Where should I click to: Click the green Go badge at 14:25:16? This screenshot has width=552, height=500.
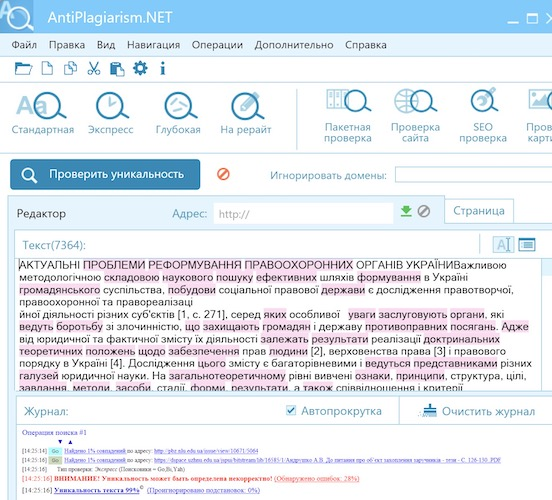tap(55, 460)
